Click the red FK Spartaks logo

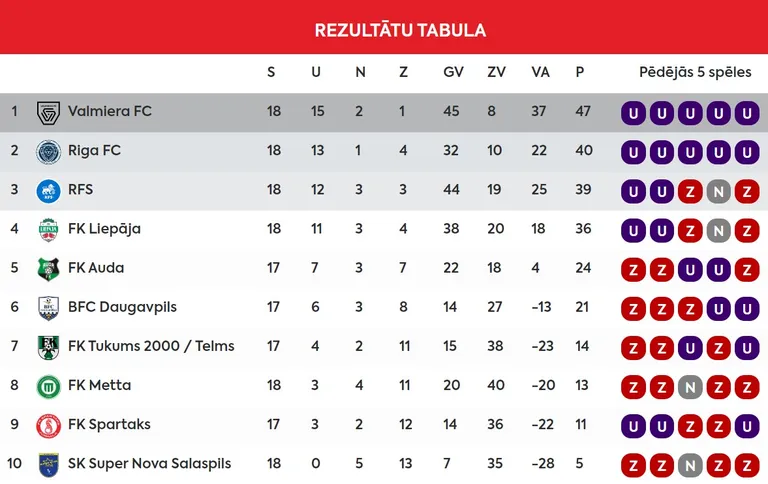pos(48,426)
